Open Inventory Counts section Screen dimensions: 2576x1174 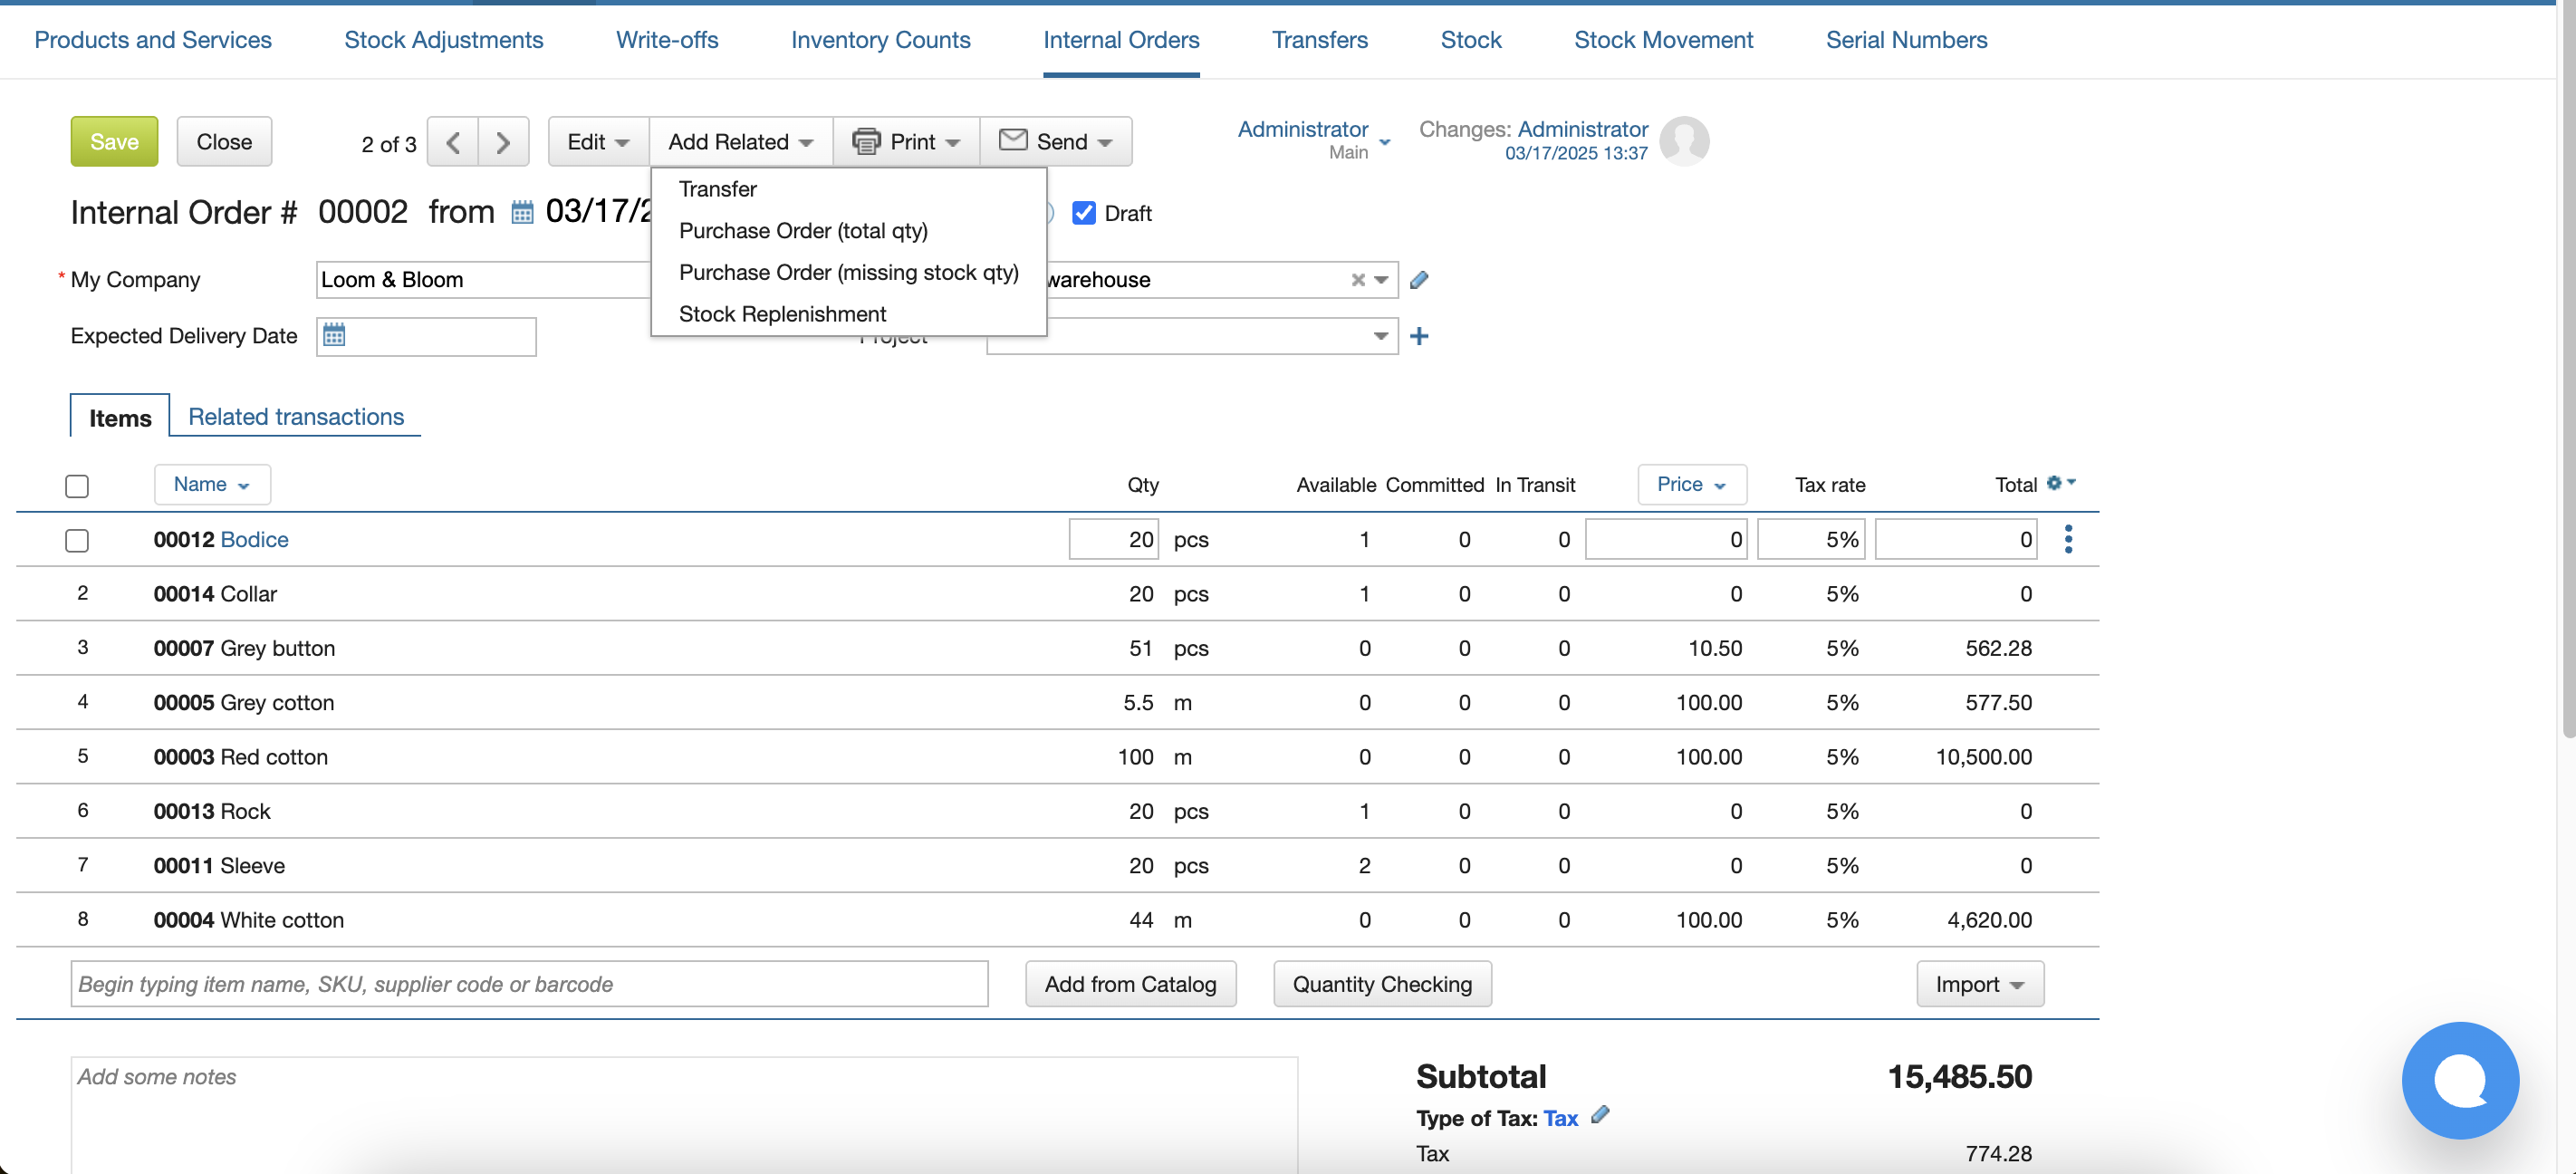click(x=881, y=40)
